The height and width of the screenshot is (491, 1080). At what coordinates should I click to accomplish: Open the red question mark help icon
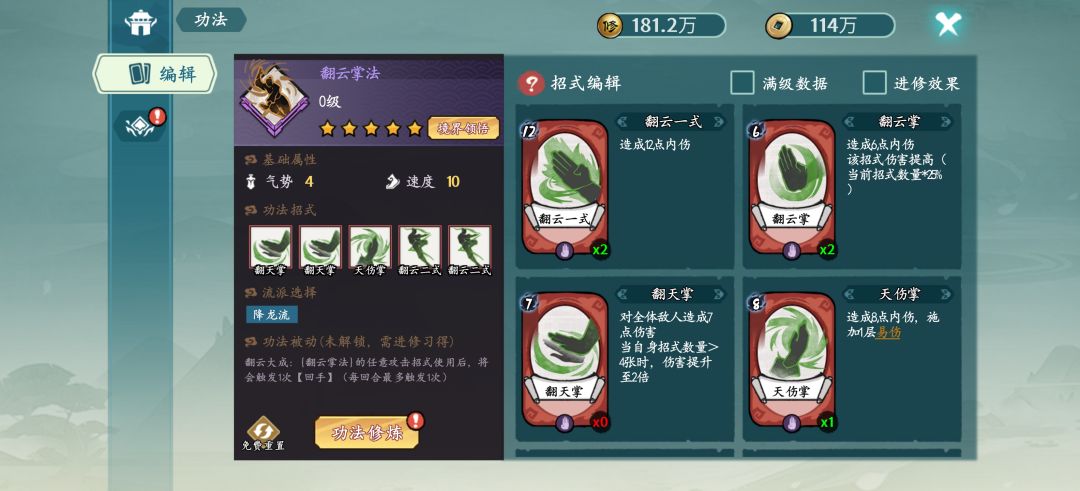tap(531, 84)
